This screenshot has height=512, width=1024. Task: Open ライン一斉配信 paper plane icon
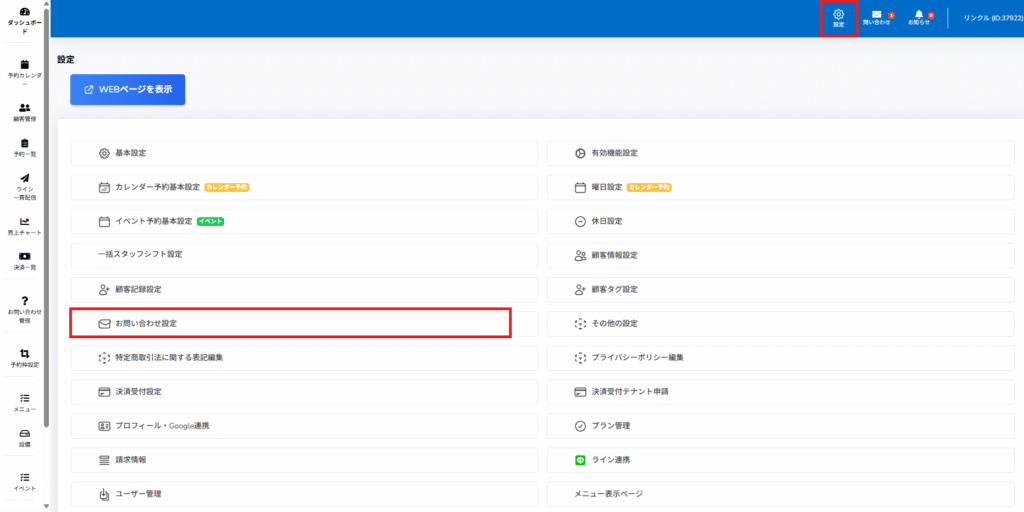(x=24, y=185)
